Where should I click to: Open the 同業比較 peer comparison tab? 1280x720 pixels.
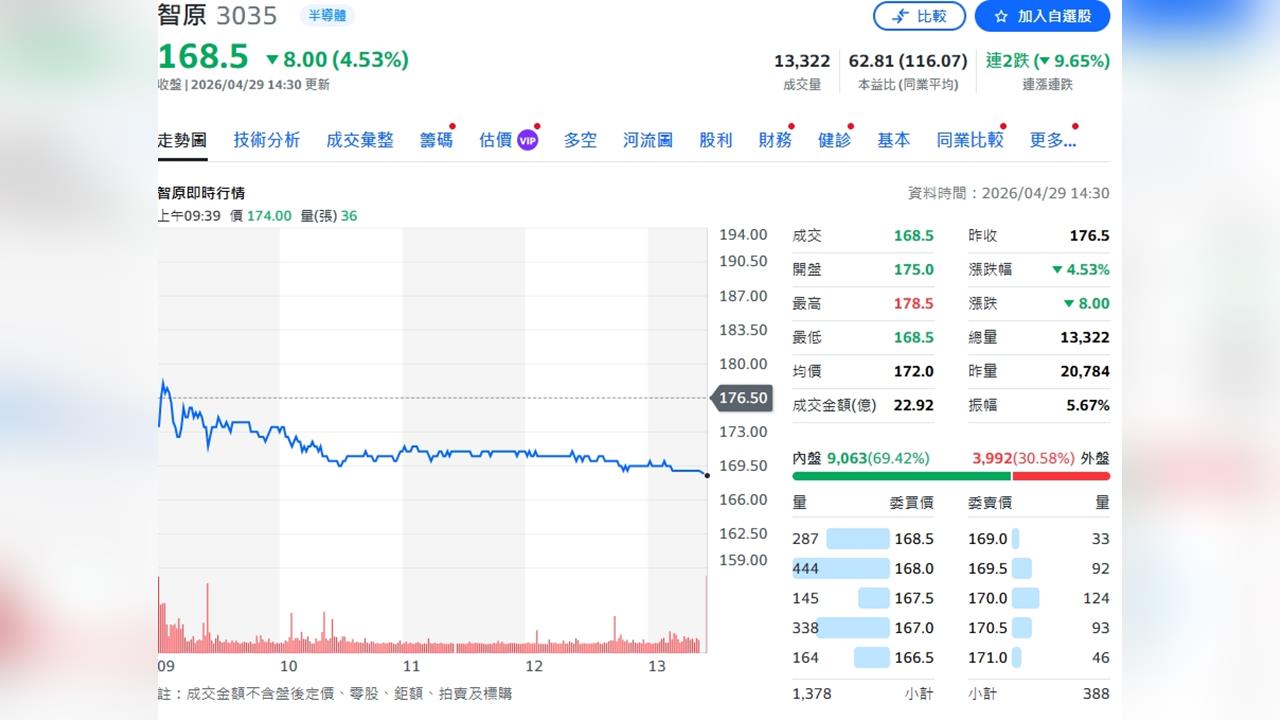(969, 140)
